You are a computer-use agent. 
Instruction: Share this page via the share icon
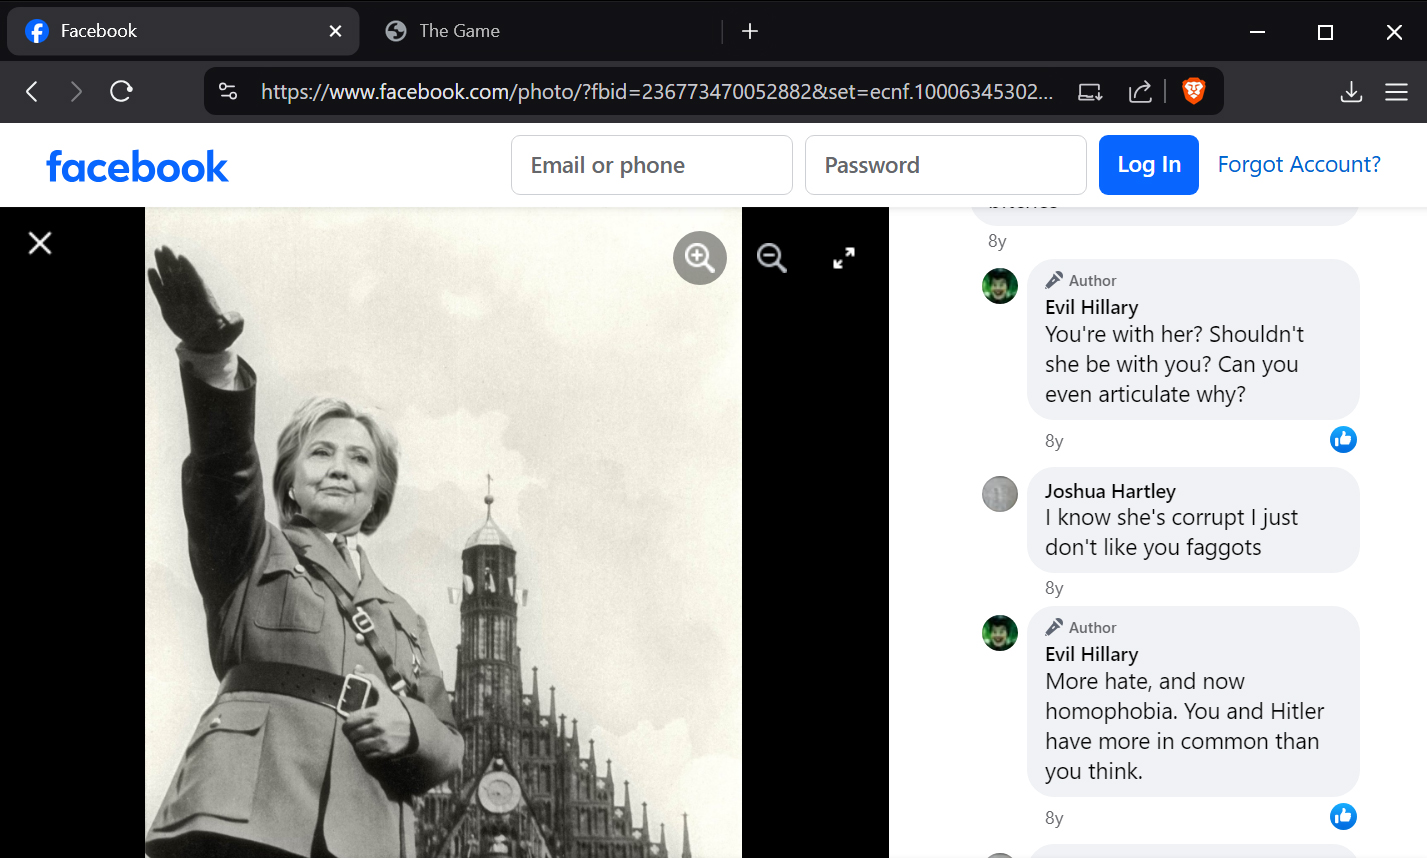point(1140,92)
